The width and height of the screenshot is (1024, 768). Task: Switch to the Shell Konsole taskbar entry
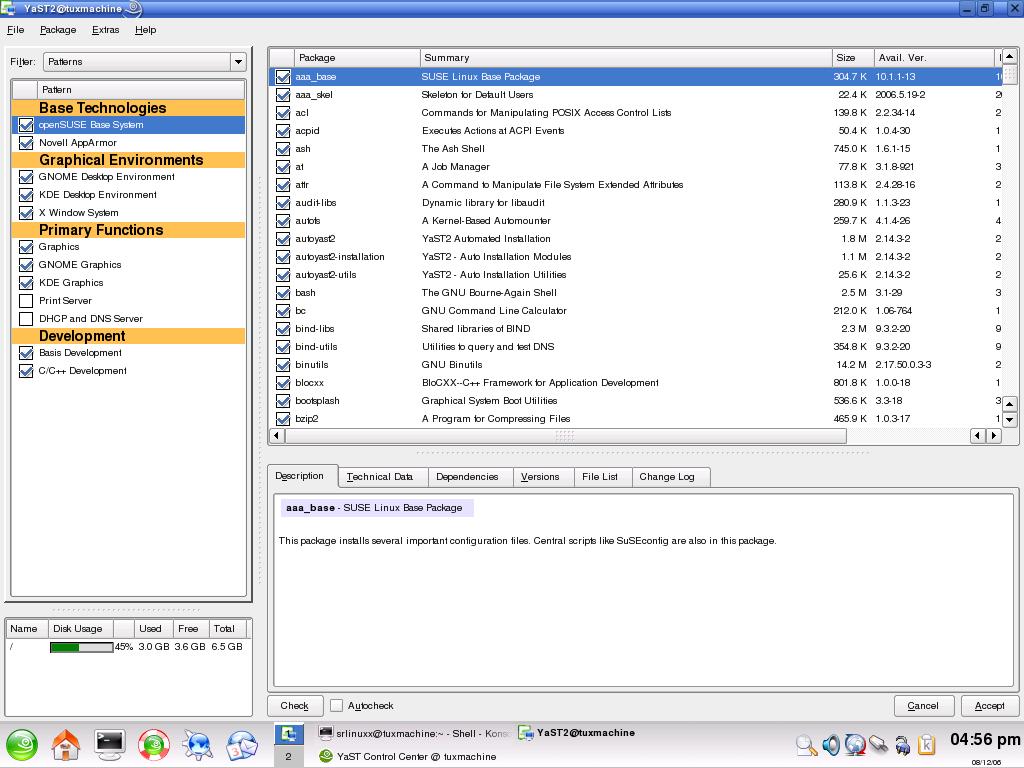pos(413,733)
